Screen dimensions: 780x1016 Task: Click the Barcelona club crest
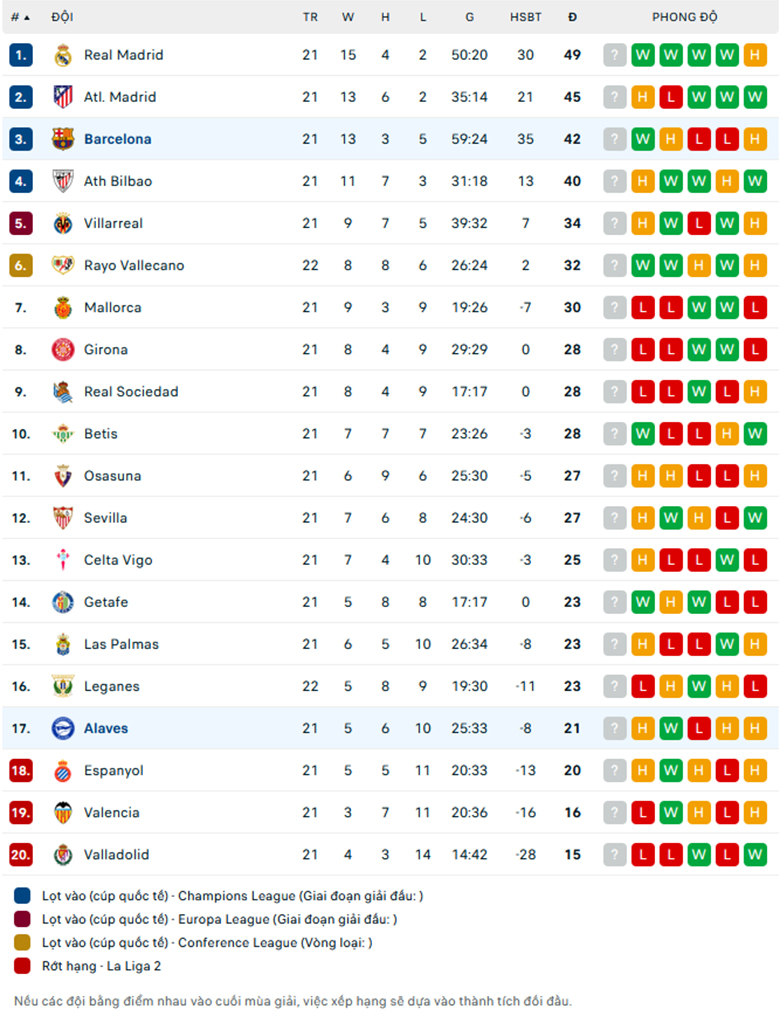tap(63, 139)
